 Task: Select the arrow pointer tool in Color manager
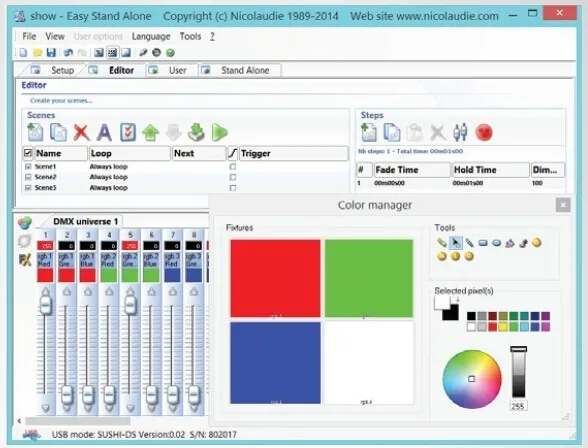pos(455,243)
